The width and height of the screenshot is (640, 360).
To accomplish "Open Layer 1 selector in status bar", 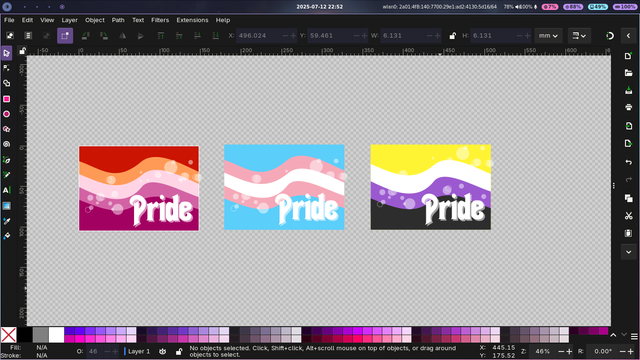I will pos(137,351).
